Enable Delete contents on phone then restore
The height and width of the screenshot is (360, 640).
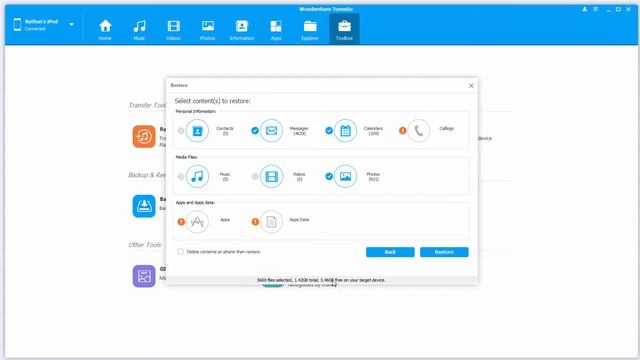pyautogui.click(x=180, y=251)
